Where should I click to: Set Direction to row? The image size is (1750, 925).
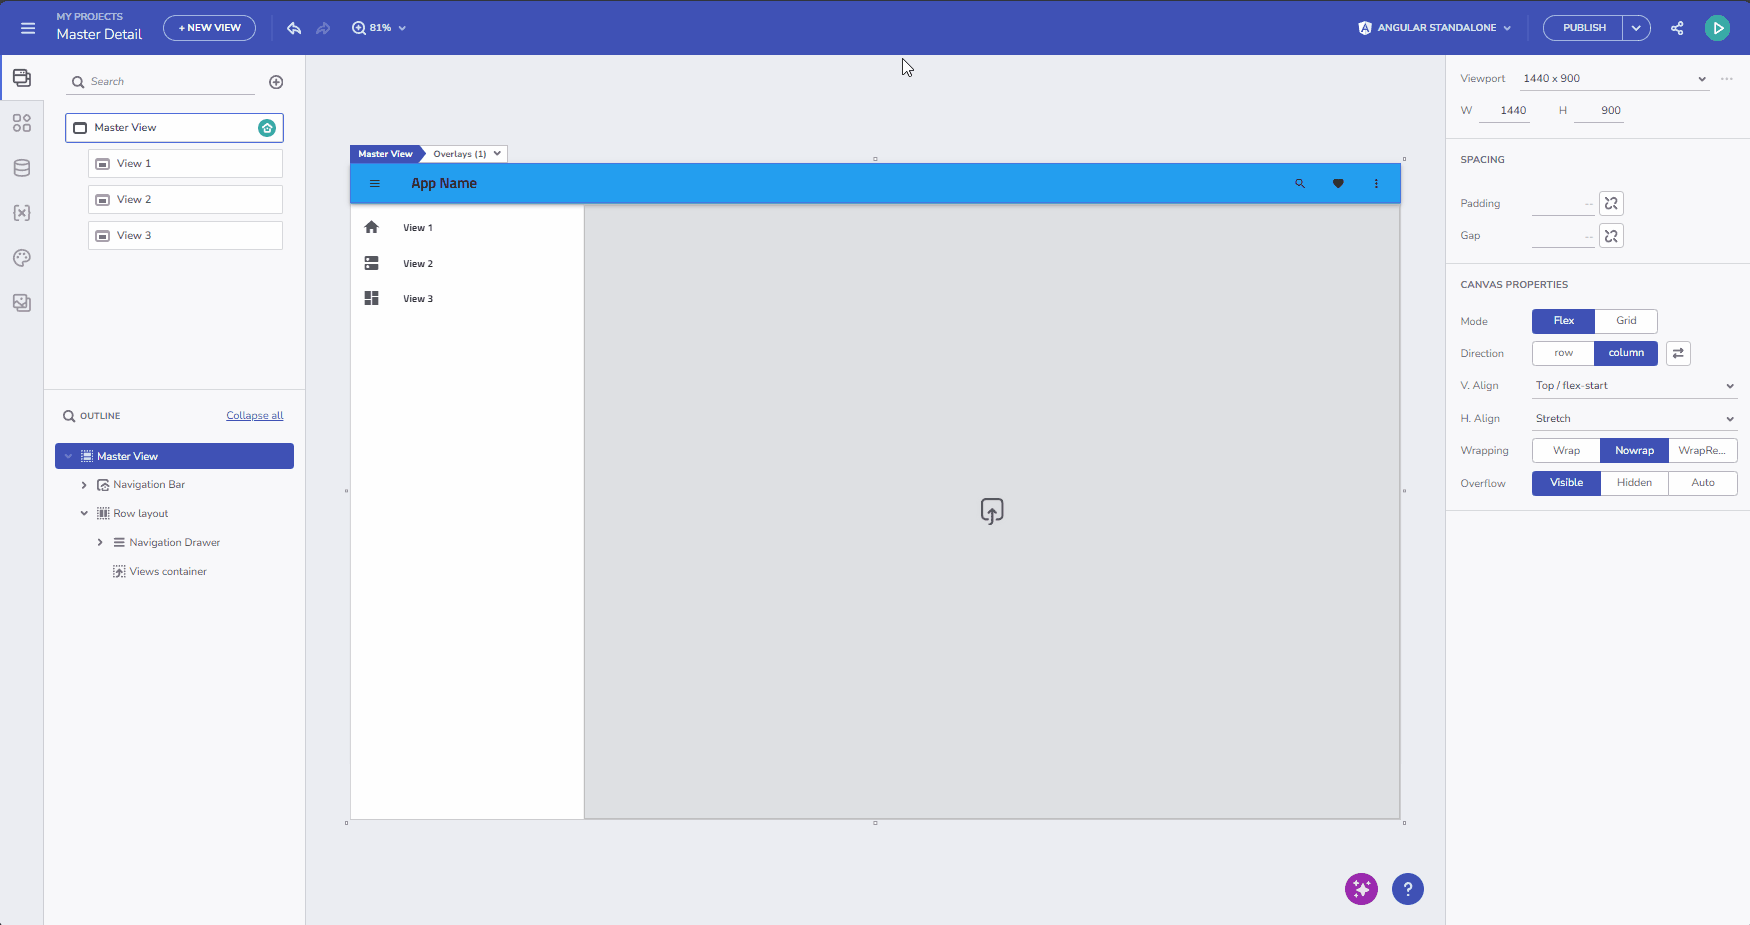click(1563, 353)
